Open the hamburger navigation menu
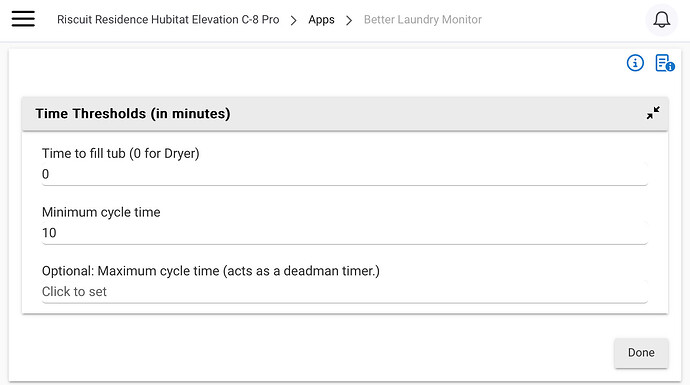This screenshot has height=385, width=690. 23,19
